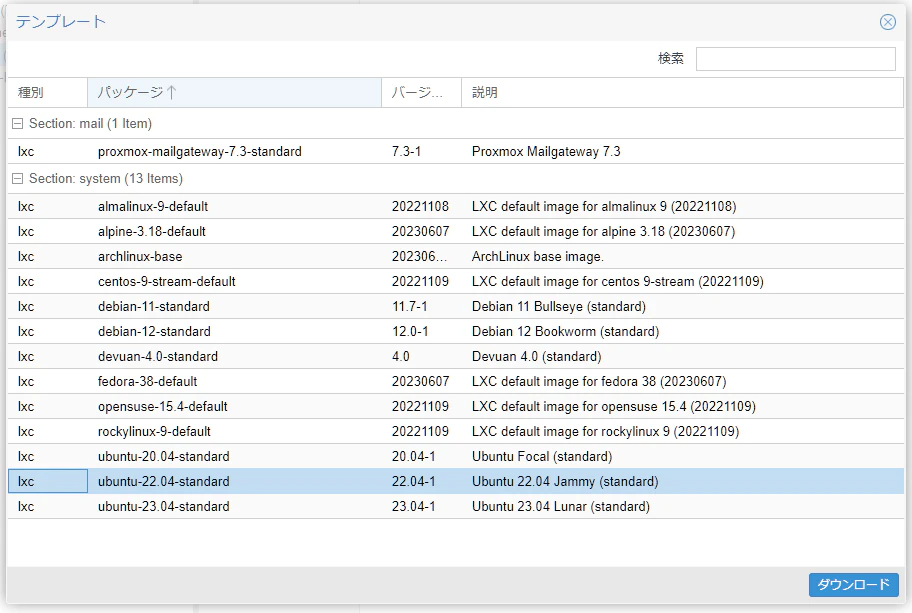Select fedora-38-default package
The height and width of the screenshot is (613, 912).
click(x=148, y=382)
